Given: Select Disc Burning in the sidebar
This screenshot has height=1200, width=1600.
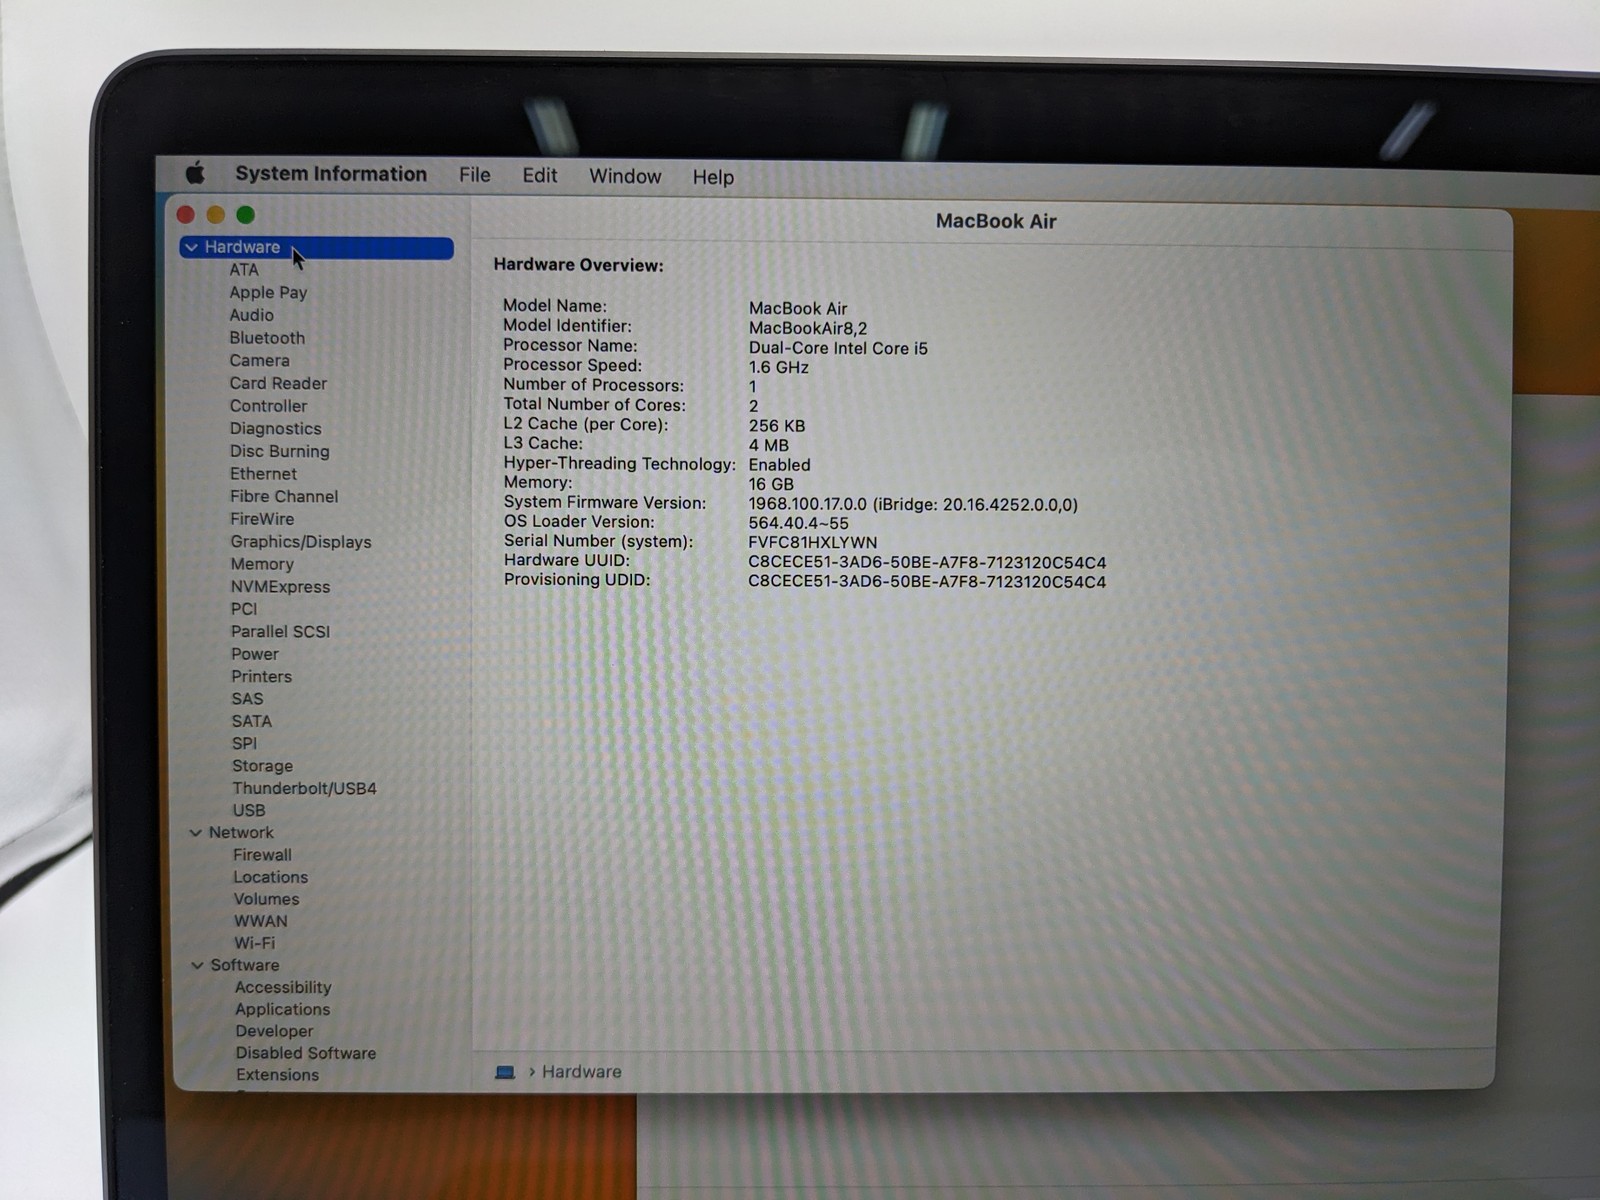Looking at the screenshot, I should (x=280, y=451).
